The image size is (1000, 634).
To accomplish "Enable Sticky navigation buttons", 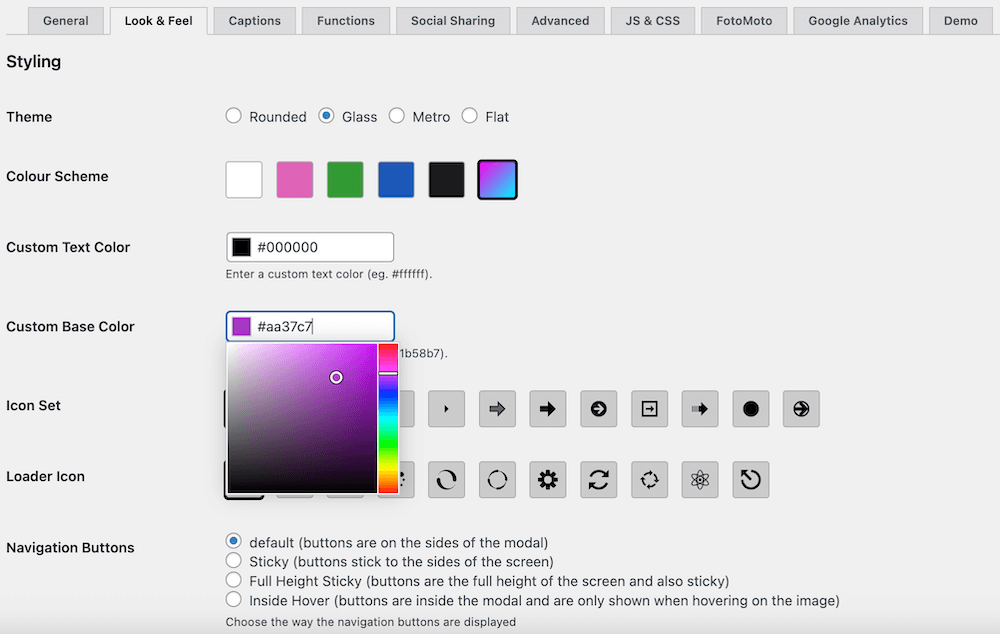I will (x=233, y=561).
